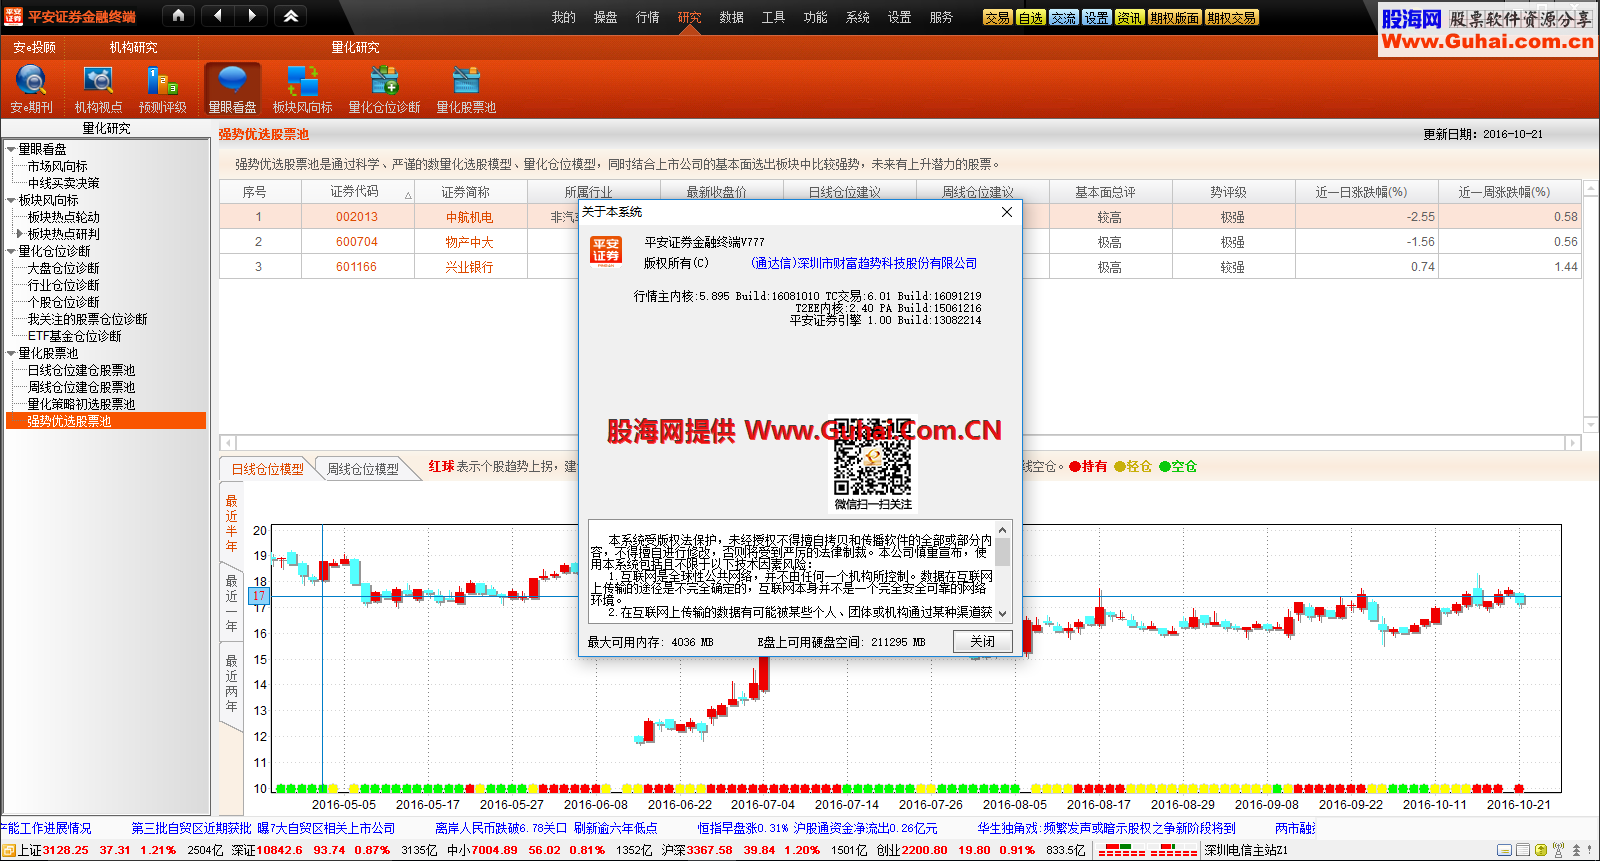Switch to 日线仓位模型 tab

(x=268, y=469)
